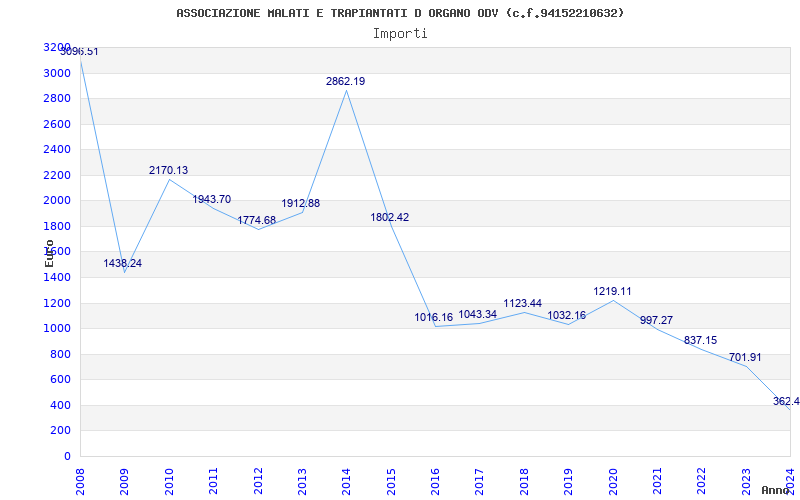Click the 2014 x-axis year label
Viewport: 800px width, 500px height.
346,481
